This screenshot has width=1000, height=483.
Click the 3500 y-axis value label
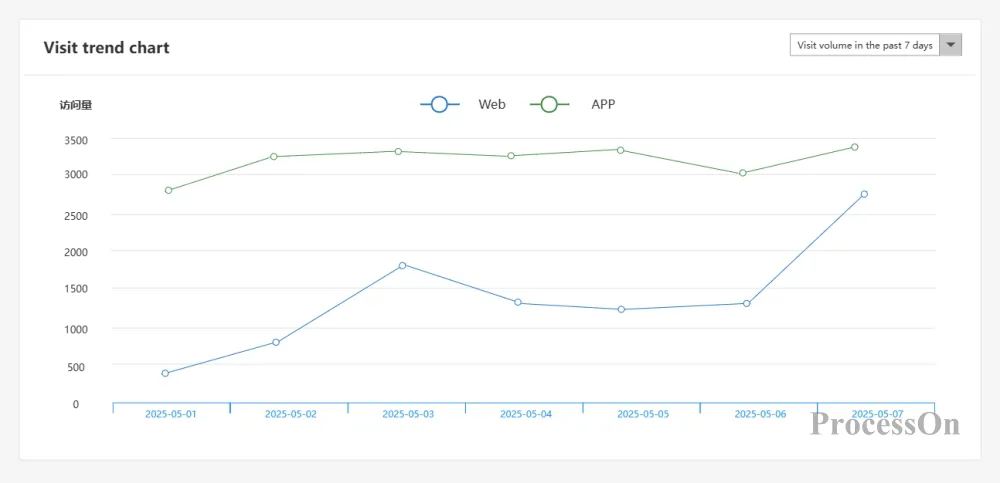pos(76,140)
